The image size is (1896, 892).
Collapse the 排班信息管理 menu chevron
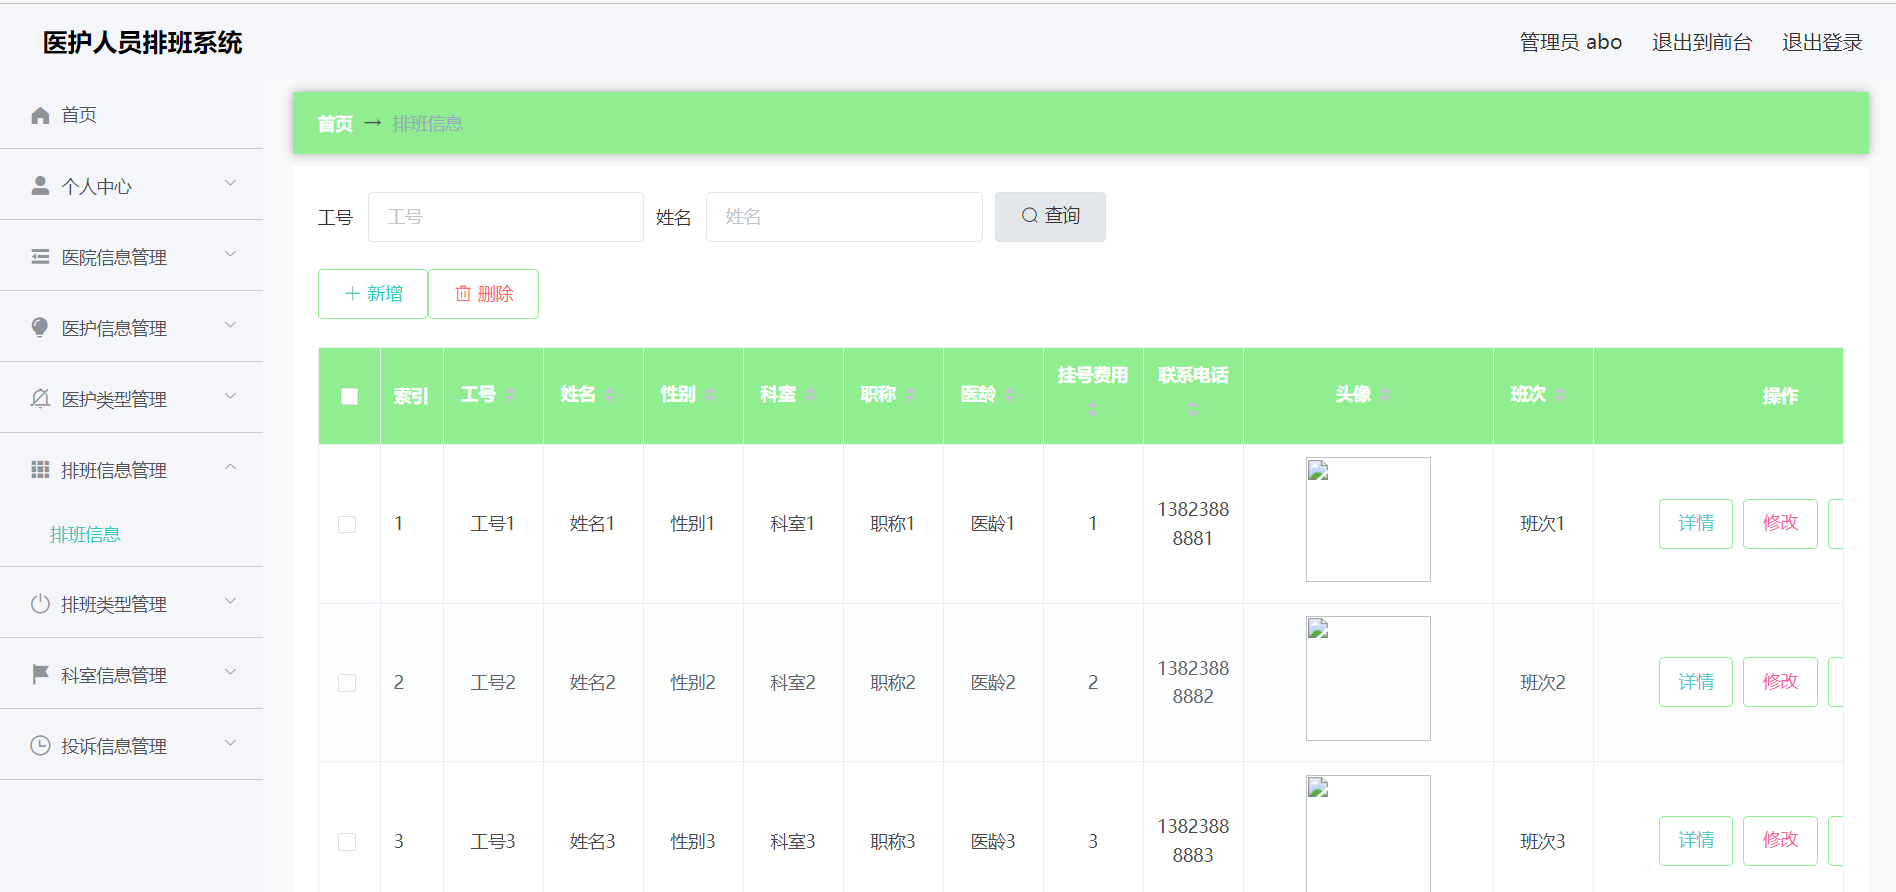pos(231,468)
